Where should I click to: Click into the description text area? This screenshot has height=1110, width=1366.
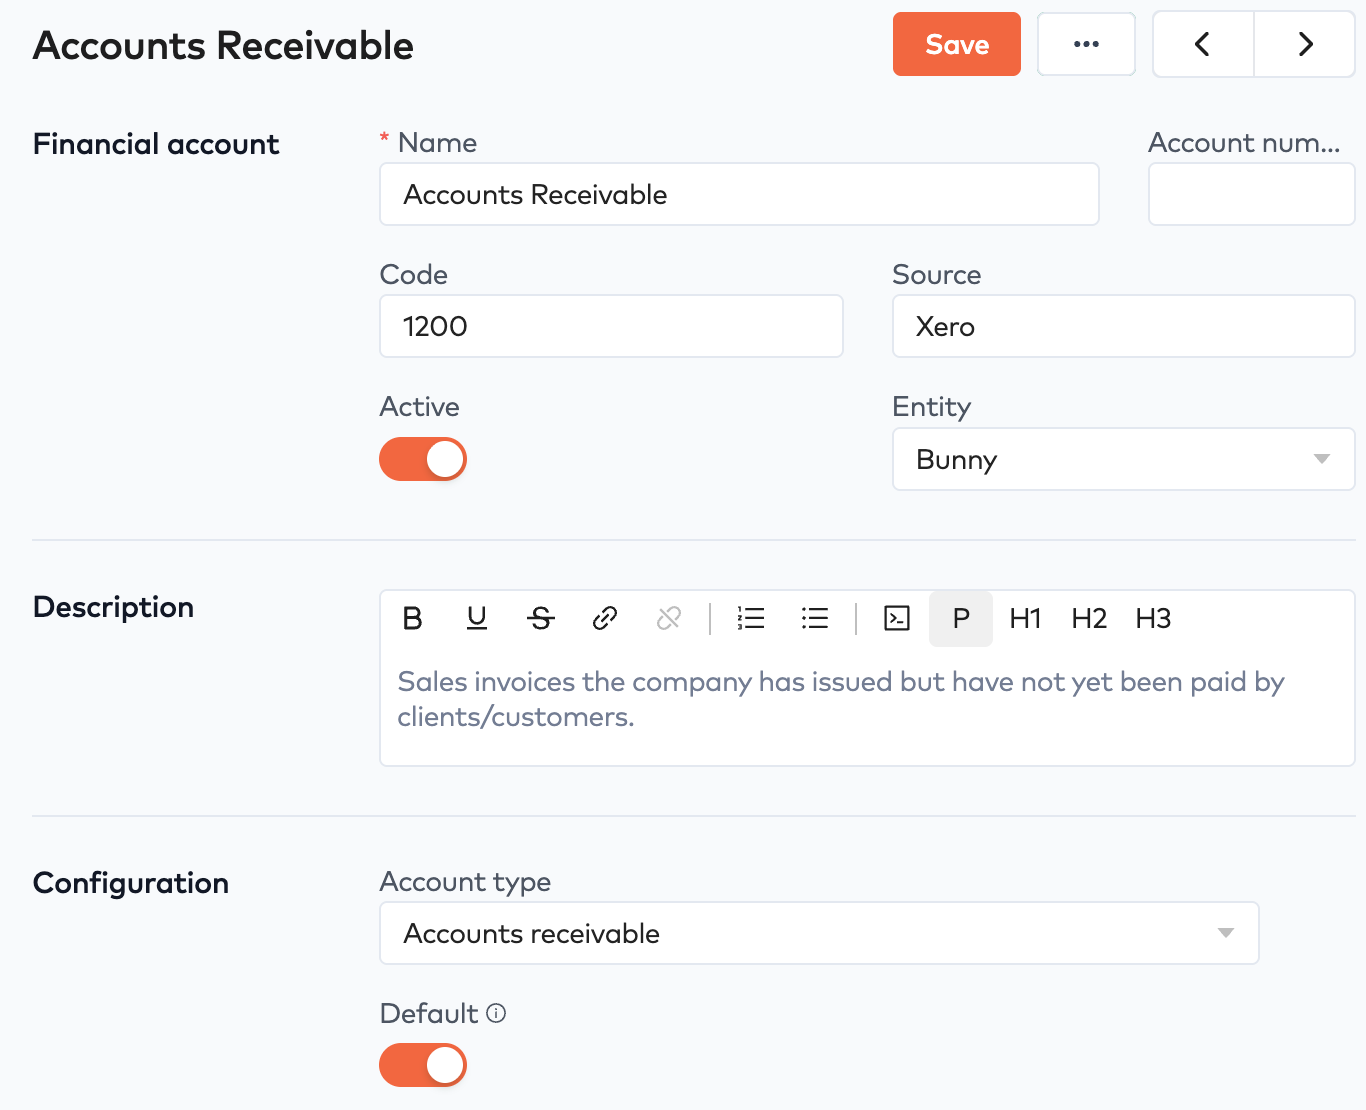(867, 706)
